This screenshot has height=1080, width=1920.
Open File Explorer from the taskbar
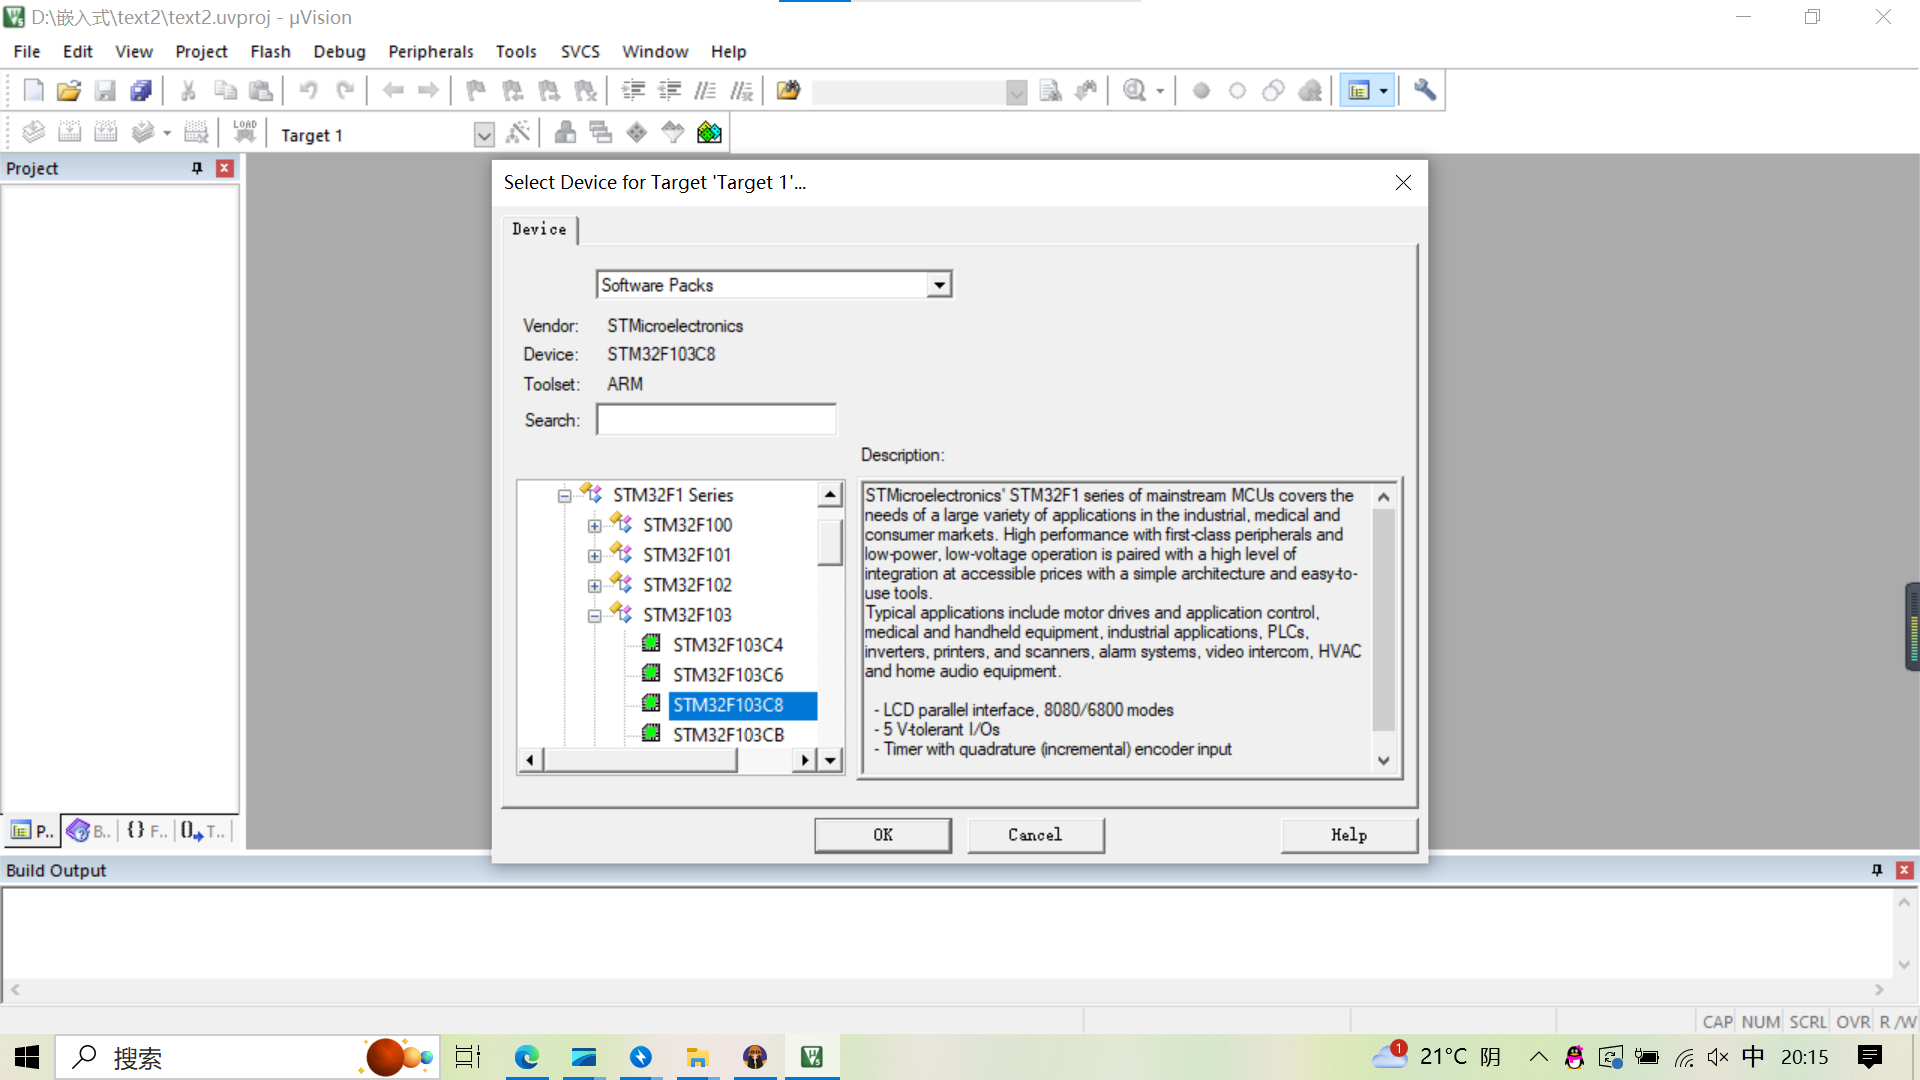point(697,1057)
